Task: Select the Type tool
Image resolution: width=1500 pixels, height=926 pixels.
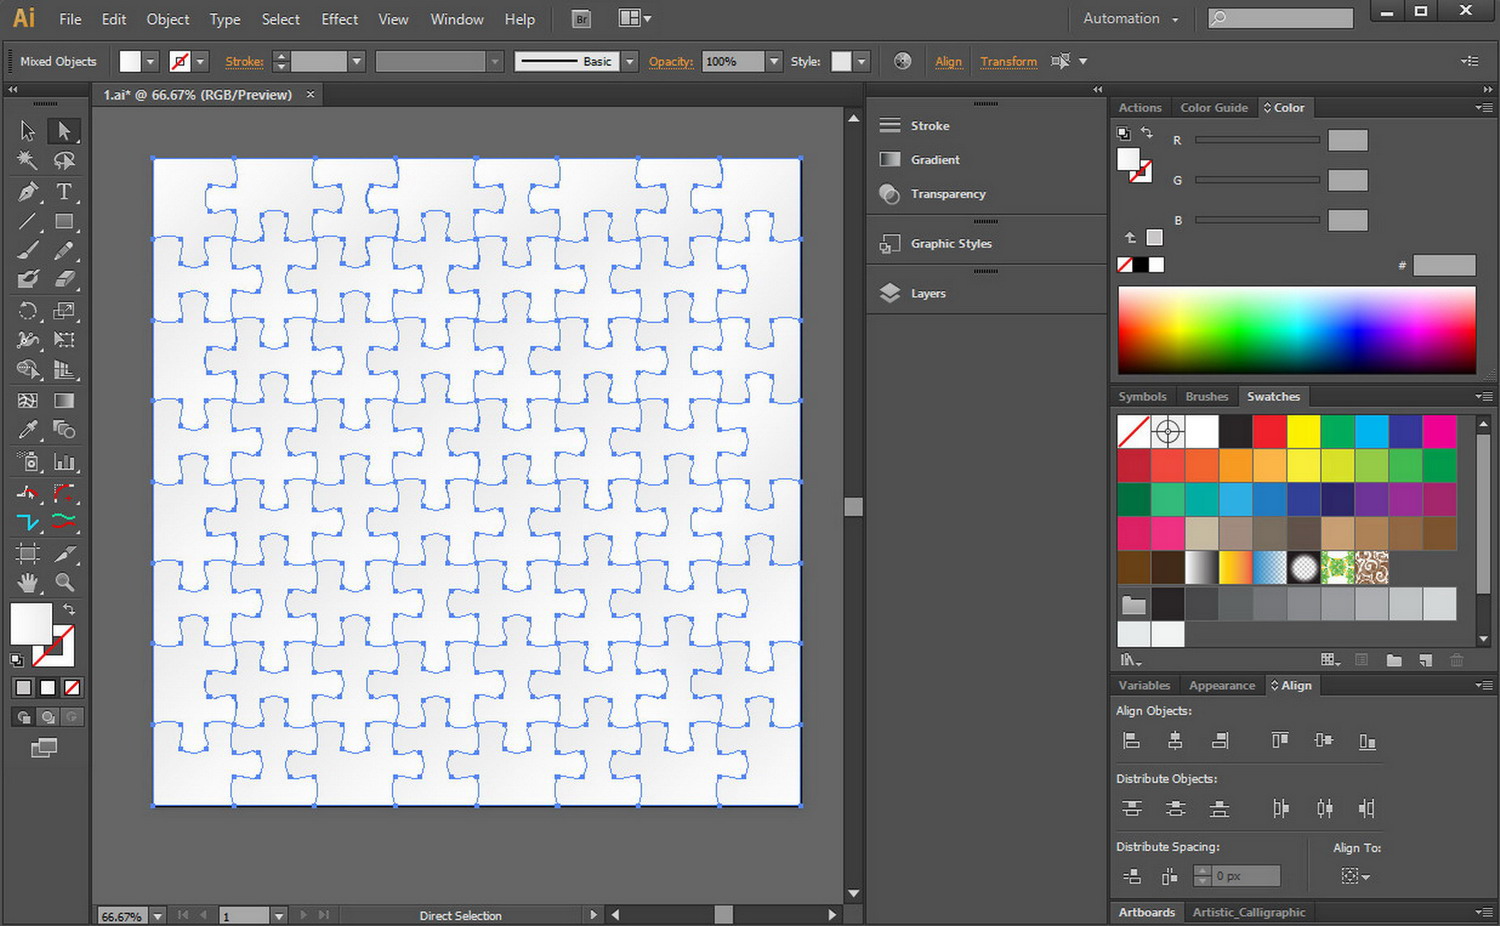Action: [64, 191]
